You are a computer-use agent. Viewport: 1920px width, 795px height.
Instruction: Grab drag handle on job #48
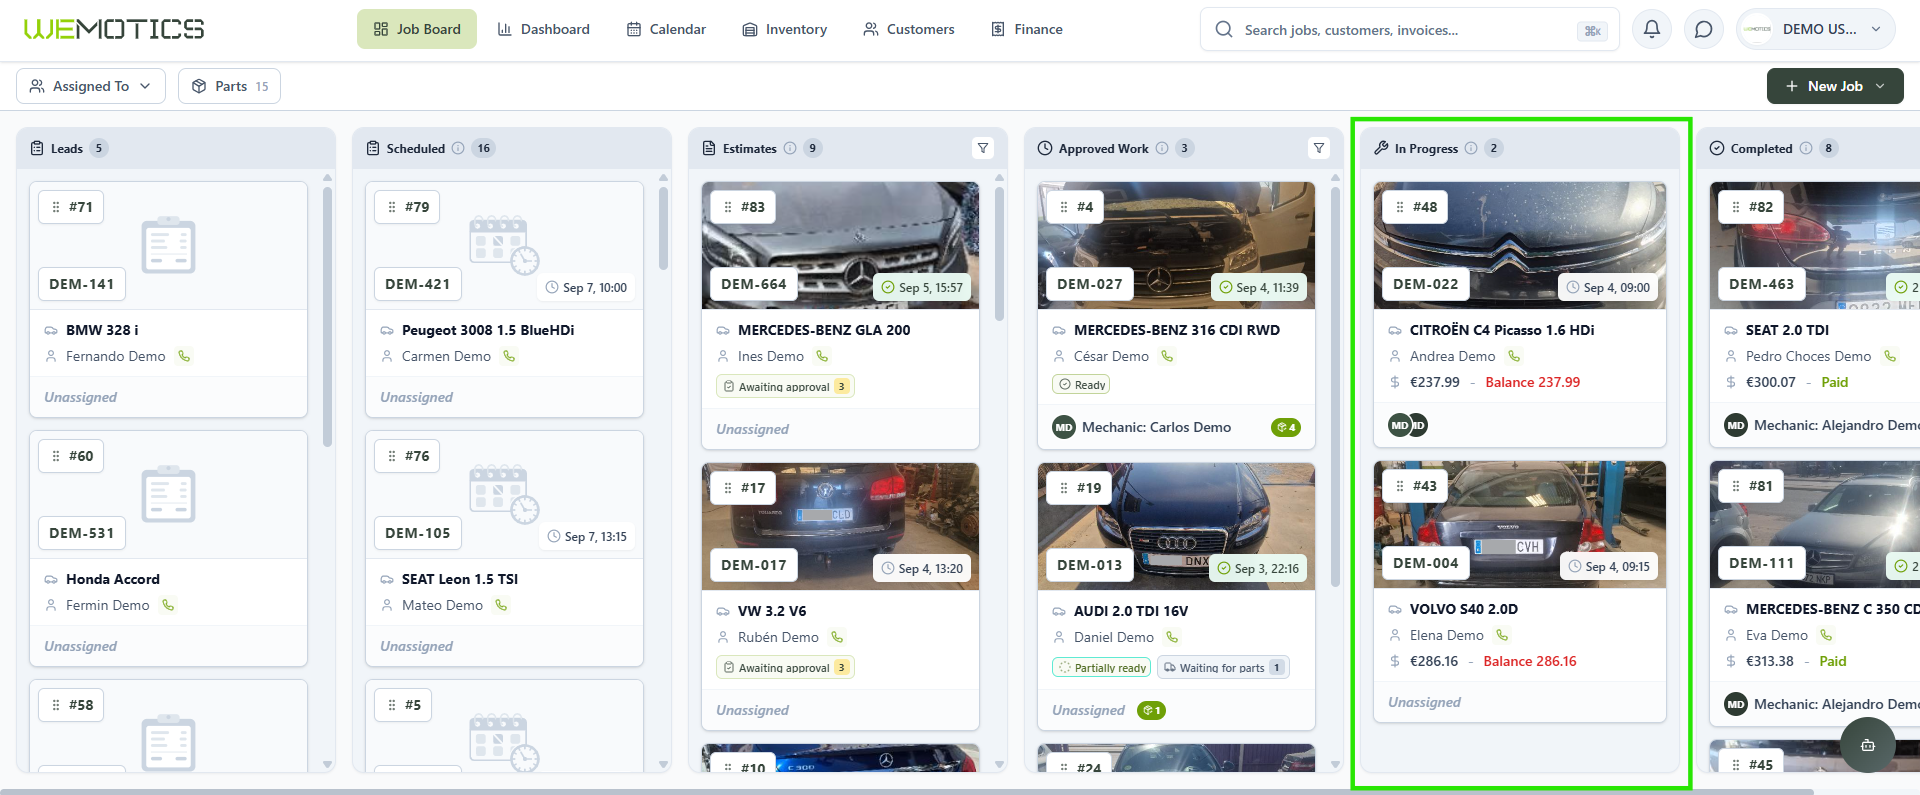click(1400, 207)
